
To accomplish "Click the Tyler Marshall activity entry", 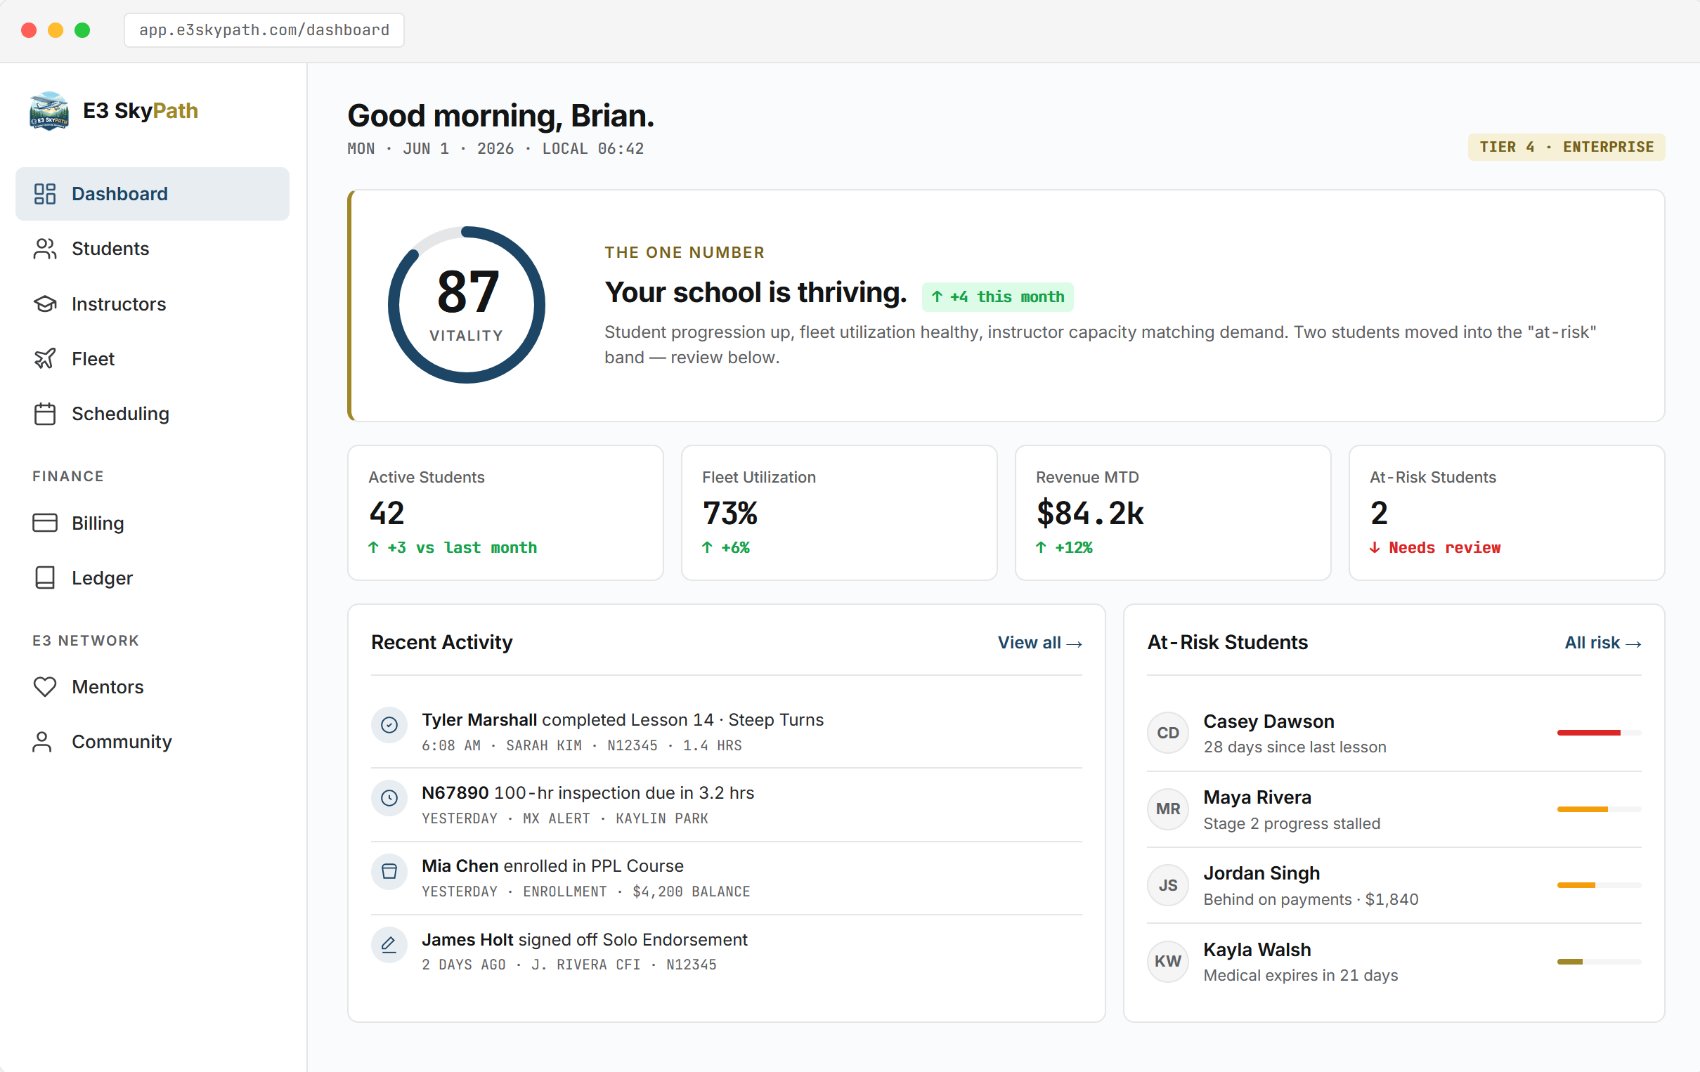I will point(726,732).
